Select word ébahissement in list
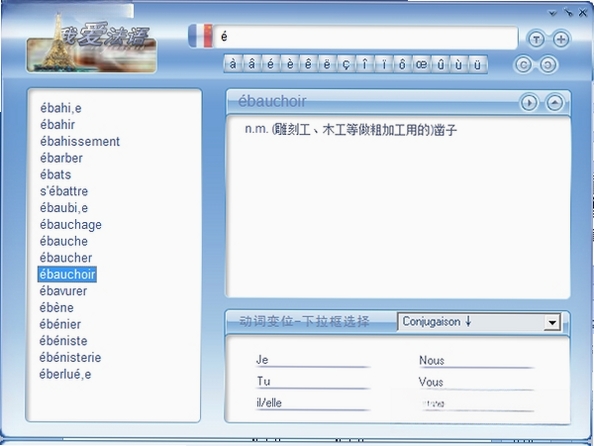Screen dimensions: 594x446 (x=80, y=141)
